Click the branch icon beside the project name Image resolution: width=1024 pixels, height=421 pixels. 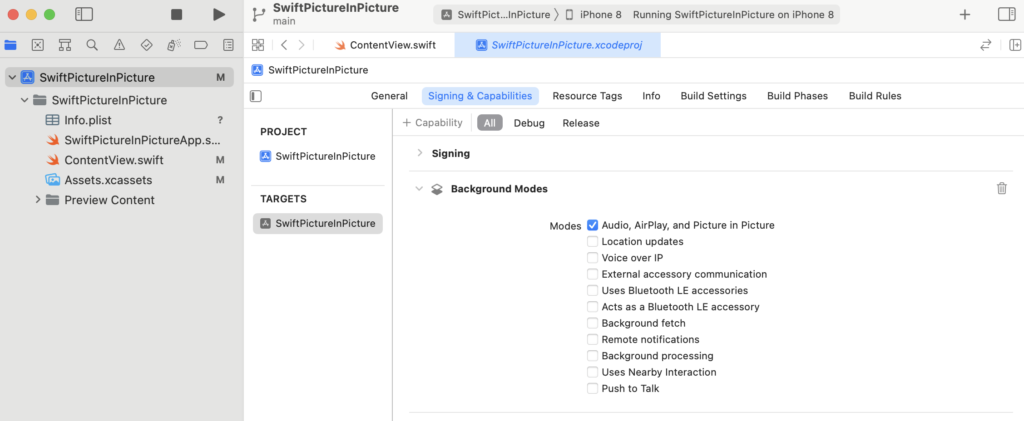click(259, 14)
